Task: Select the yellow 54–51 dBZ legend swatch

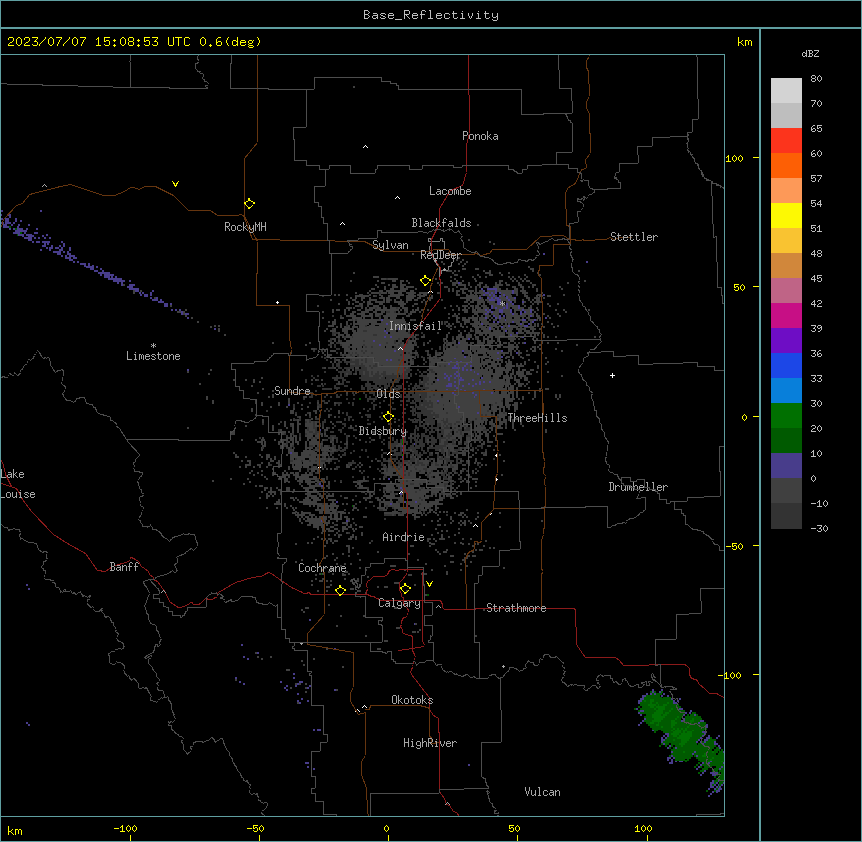Action: coord(786,215)
